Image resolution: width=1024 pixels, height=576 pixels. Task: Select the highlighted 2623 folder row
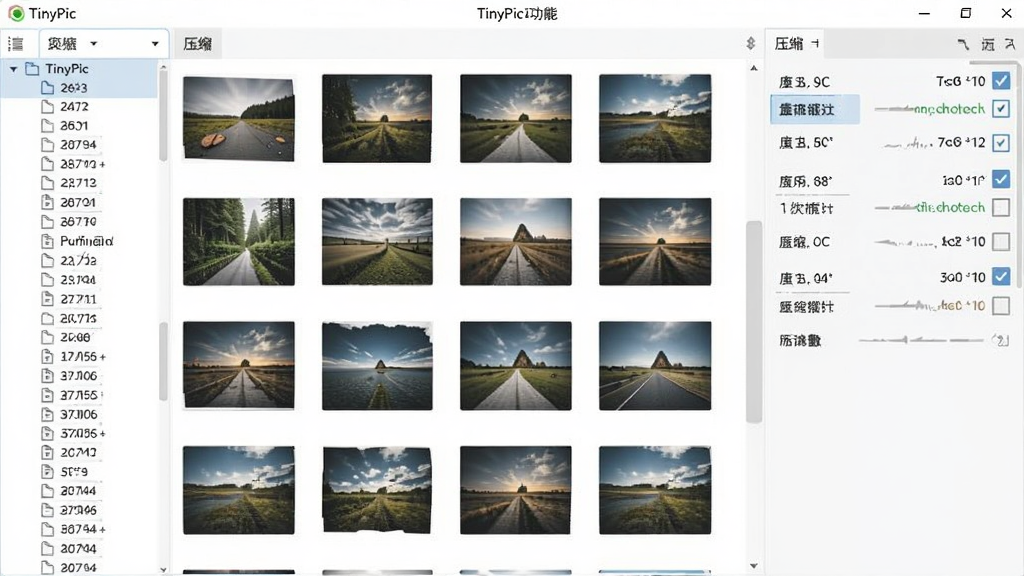[x=78, y=88]
